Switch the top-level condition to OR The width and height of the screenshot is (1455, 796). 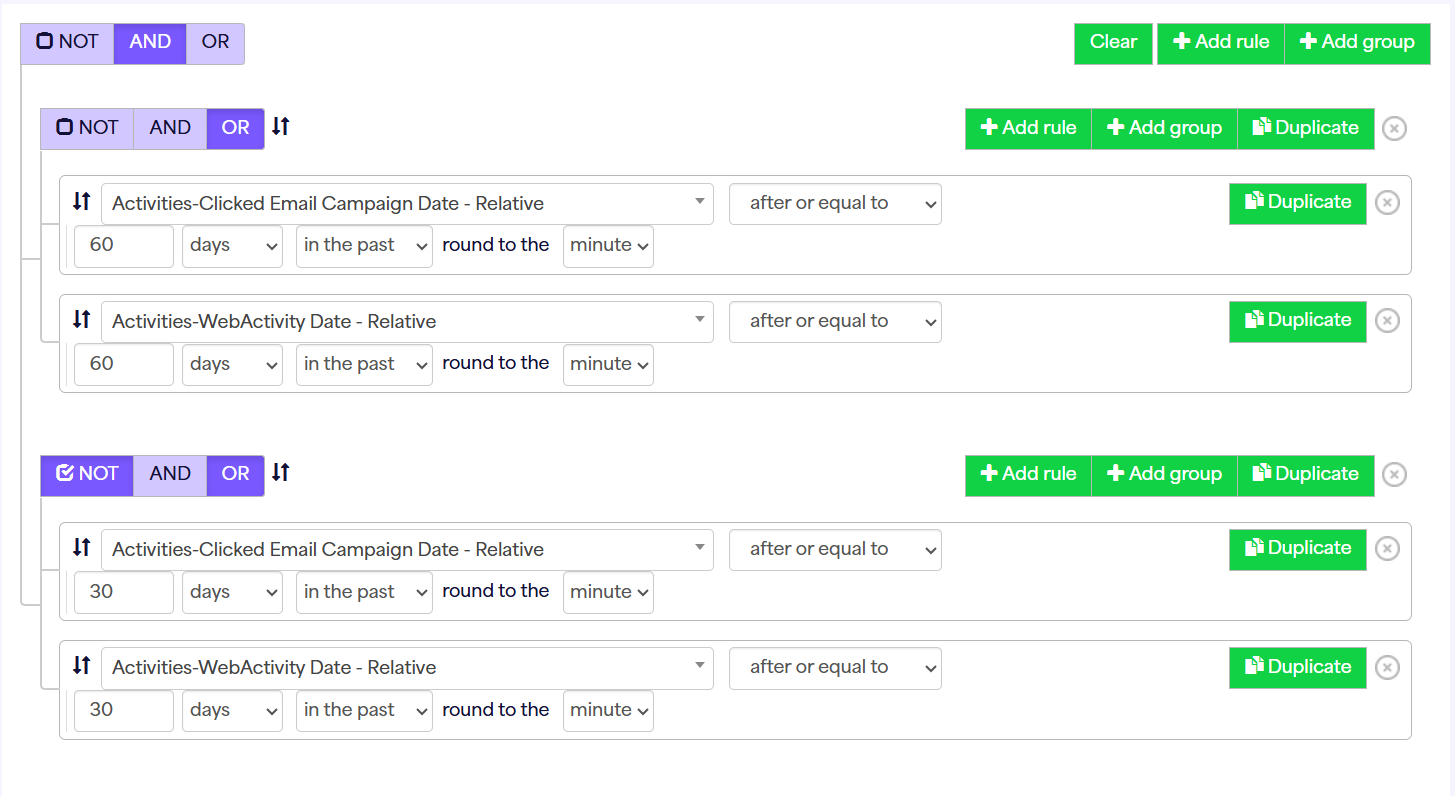click(215, 43)
